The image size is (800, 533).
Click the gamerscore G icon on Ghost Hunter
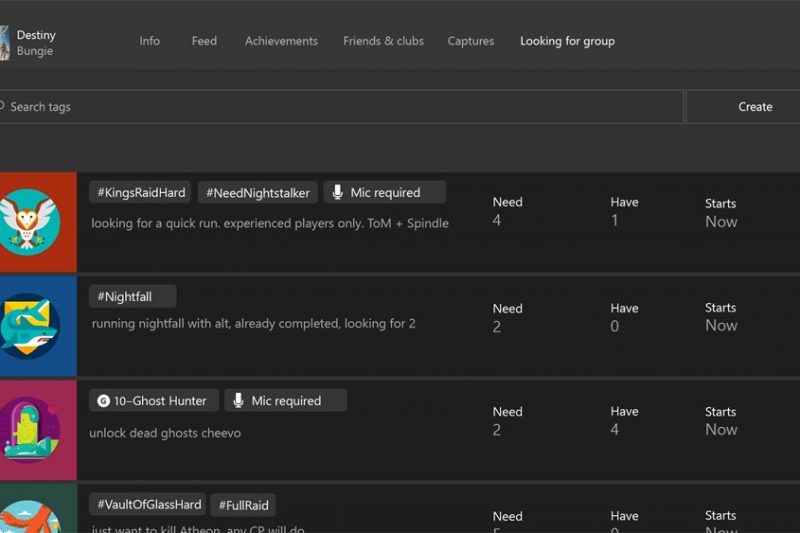[x=104, y=401]
